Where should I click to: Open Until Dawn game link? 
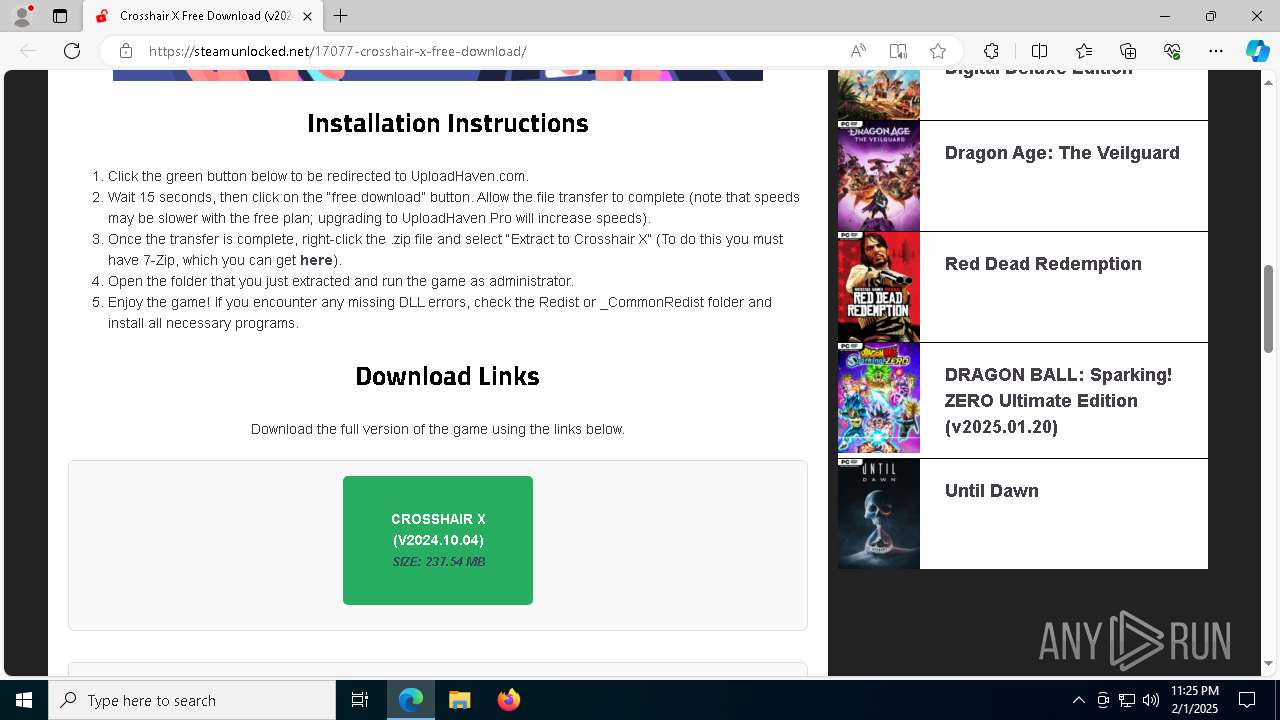coord(992,491)
